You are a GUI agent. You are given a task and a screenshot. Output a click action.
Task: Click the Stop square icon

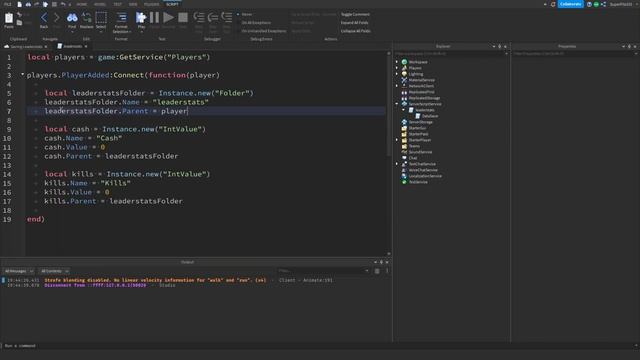[183, 18]
